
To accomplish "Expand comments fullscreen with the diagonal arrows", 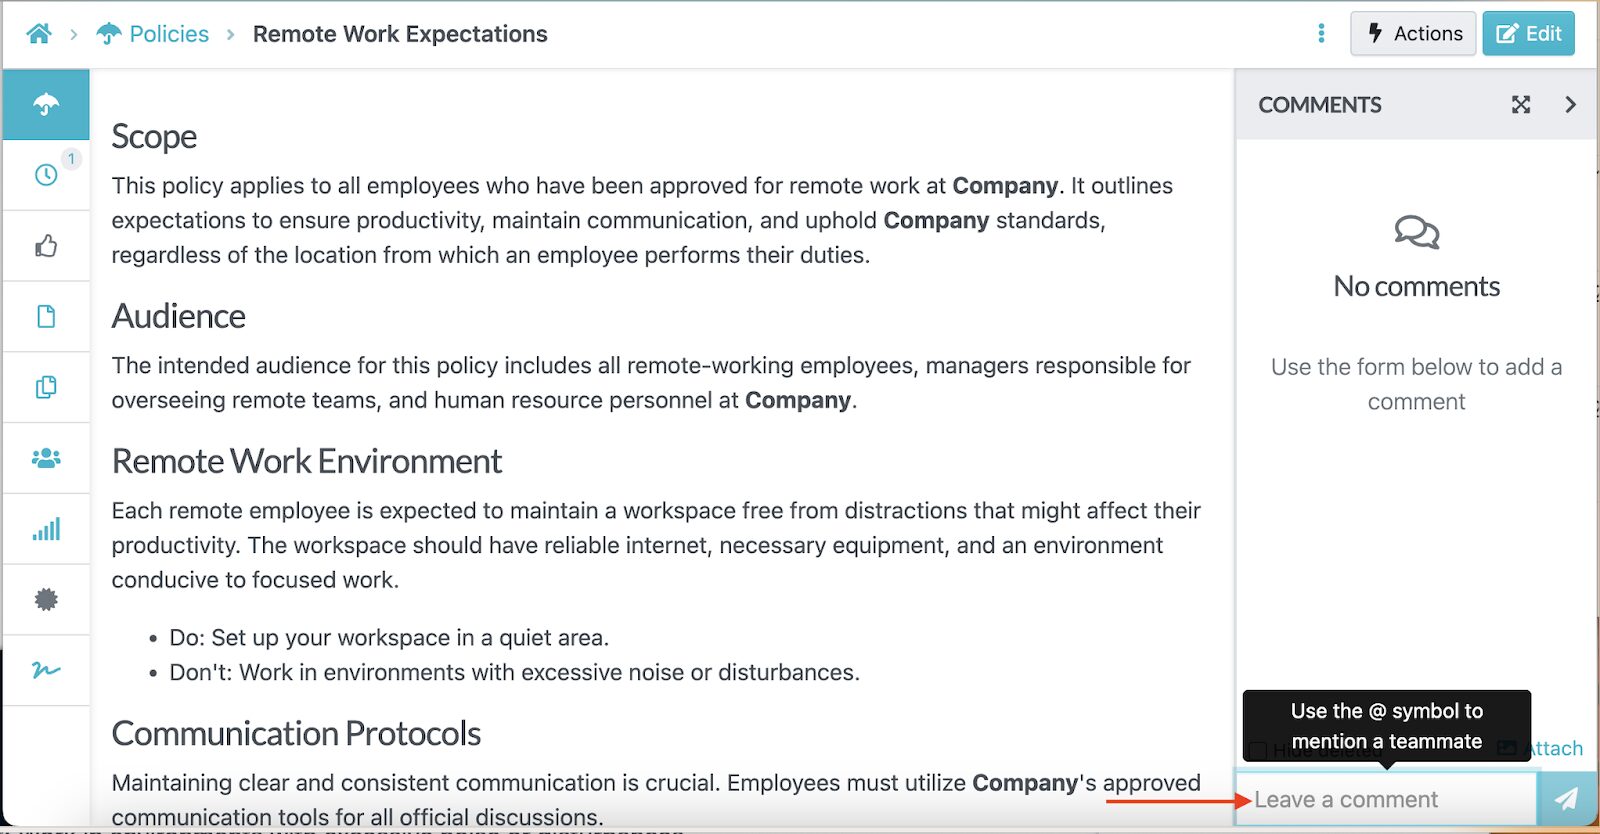I will (x=1521, y=104).
